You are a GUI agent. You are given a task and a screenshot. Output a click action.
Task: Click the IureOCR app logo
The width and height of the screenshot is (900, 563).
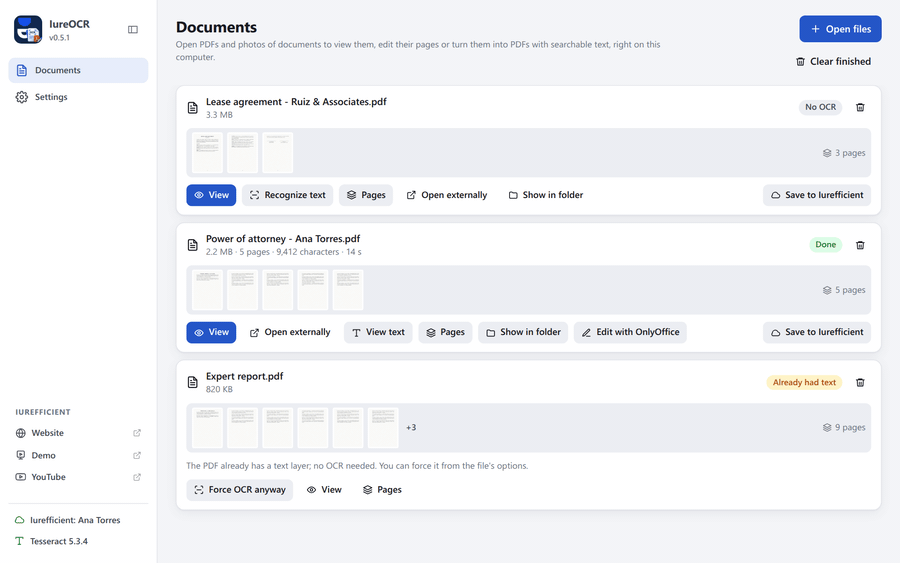tap(28, 30)
